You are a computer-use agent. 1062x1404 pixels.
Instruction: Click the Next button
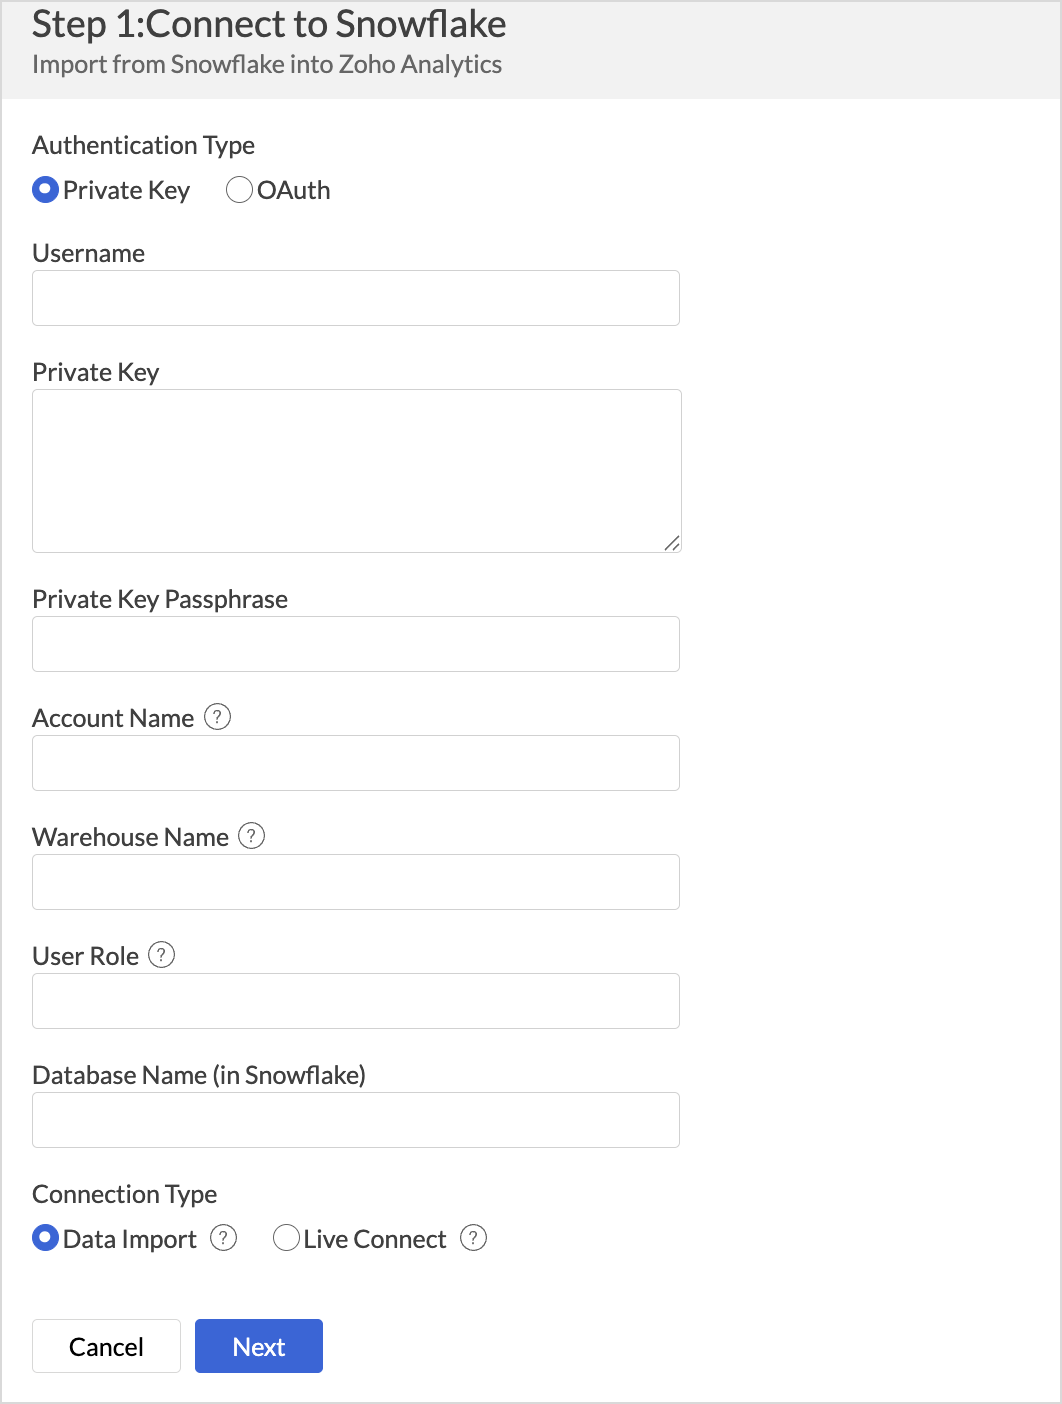coord(259,1346)
